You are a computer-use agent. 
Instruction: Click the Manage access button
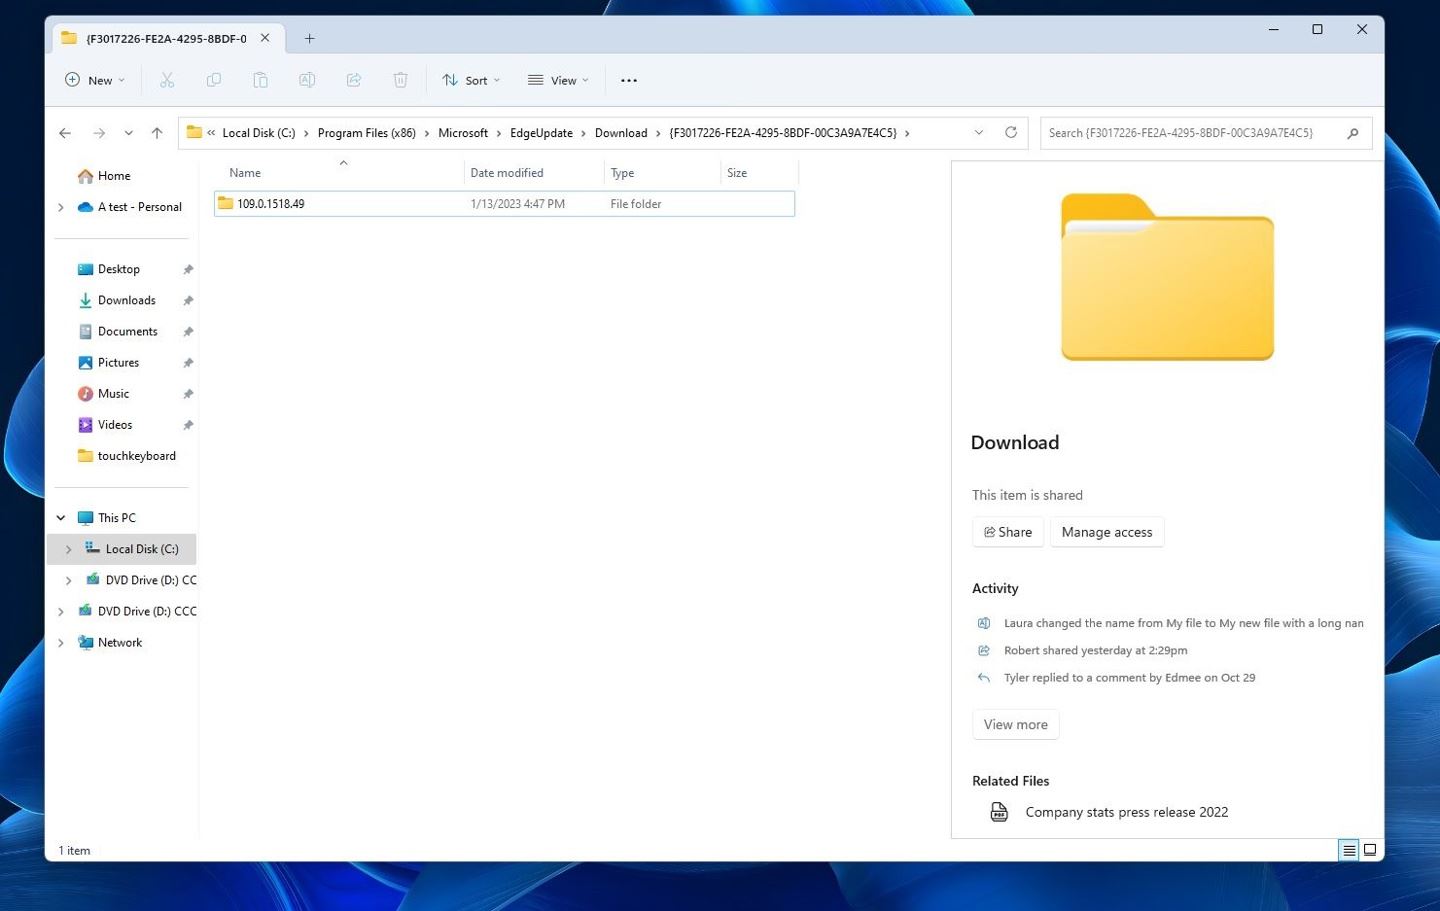(x=1106, y=532)
